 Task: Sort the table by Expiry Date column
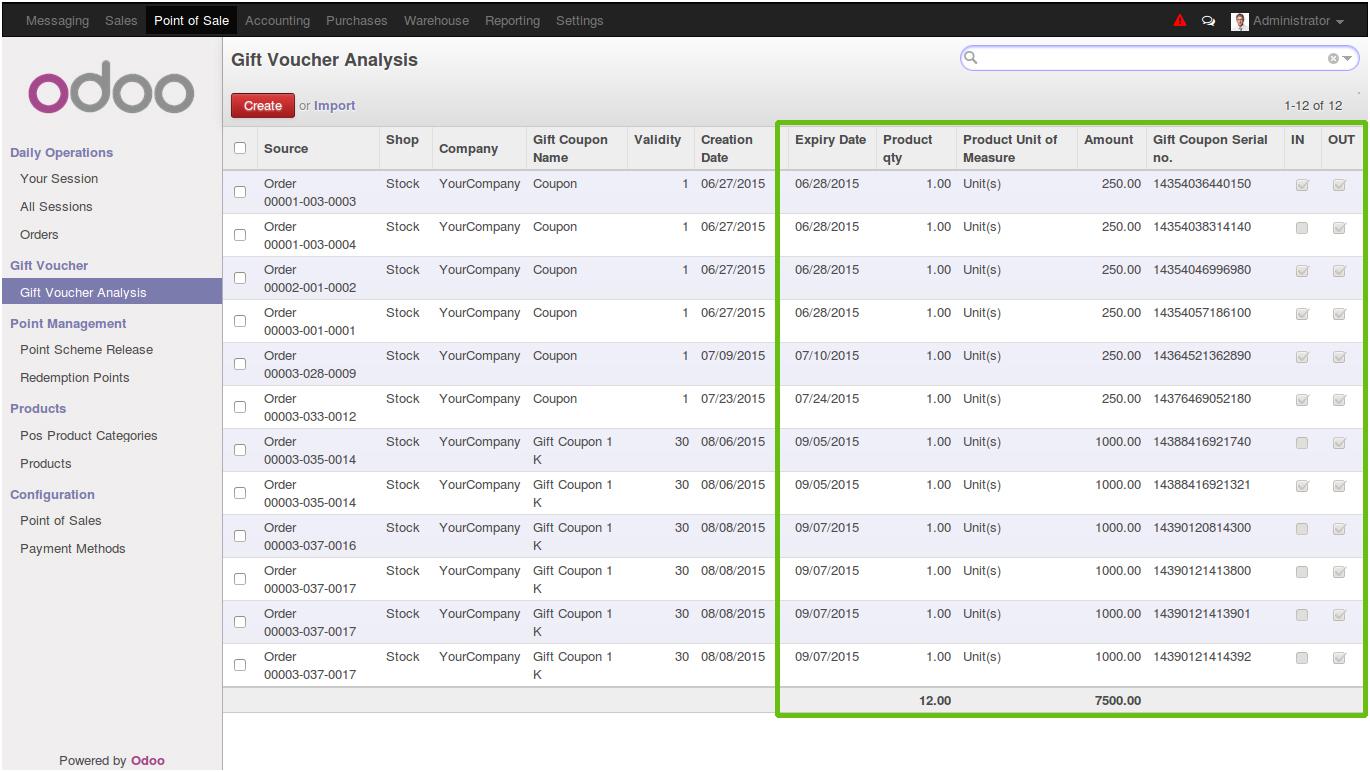tap(830, 140)
